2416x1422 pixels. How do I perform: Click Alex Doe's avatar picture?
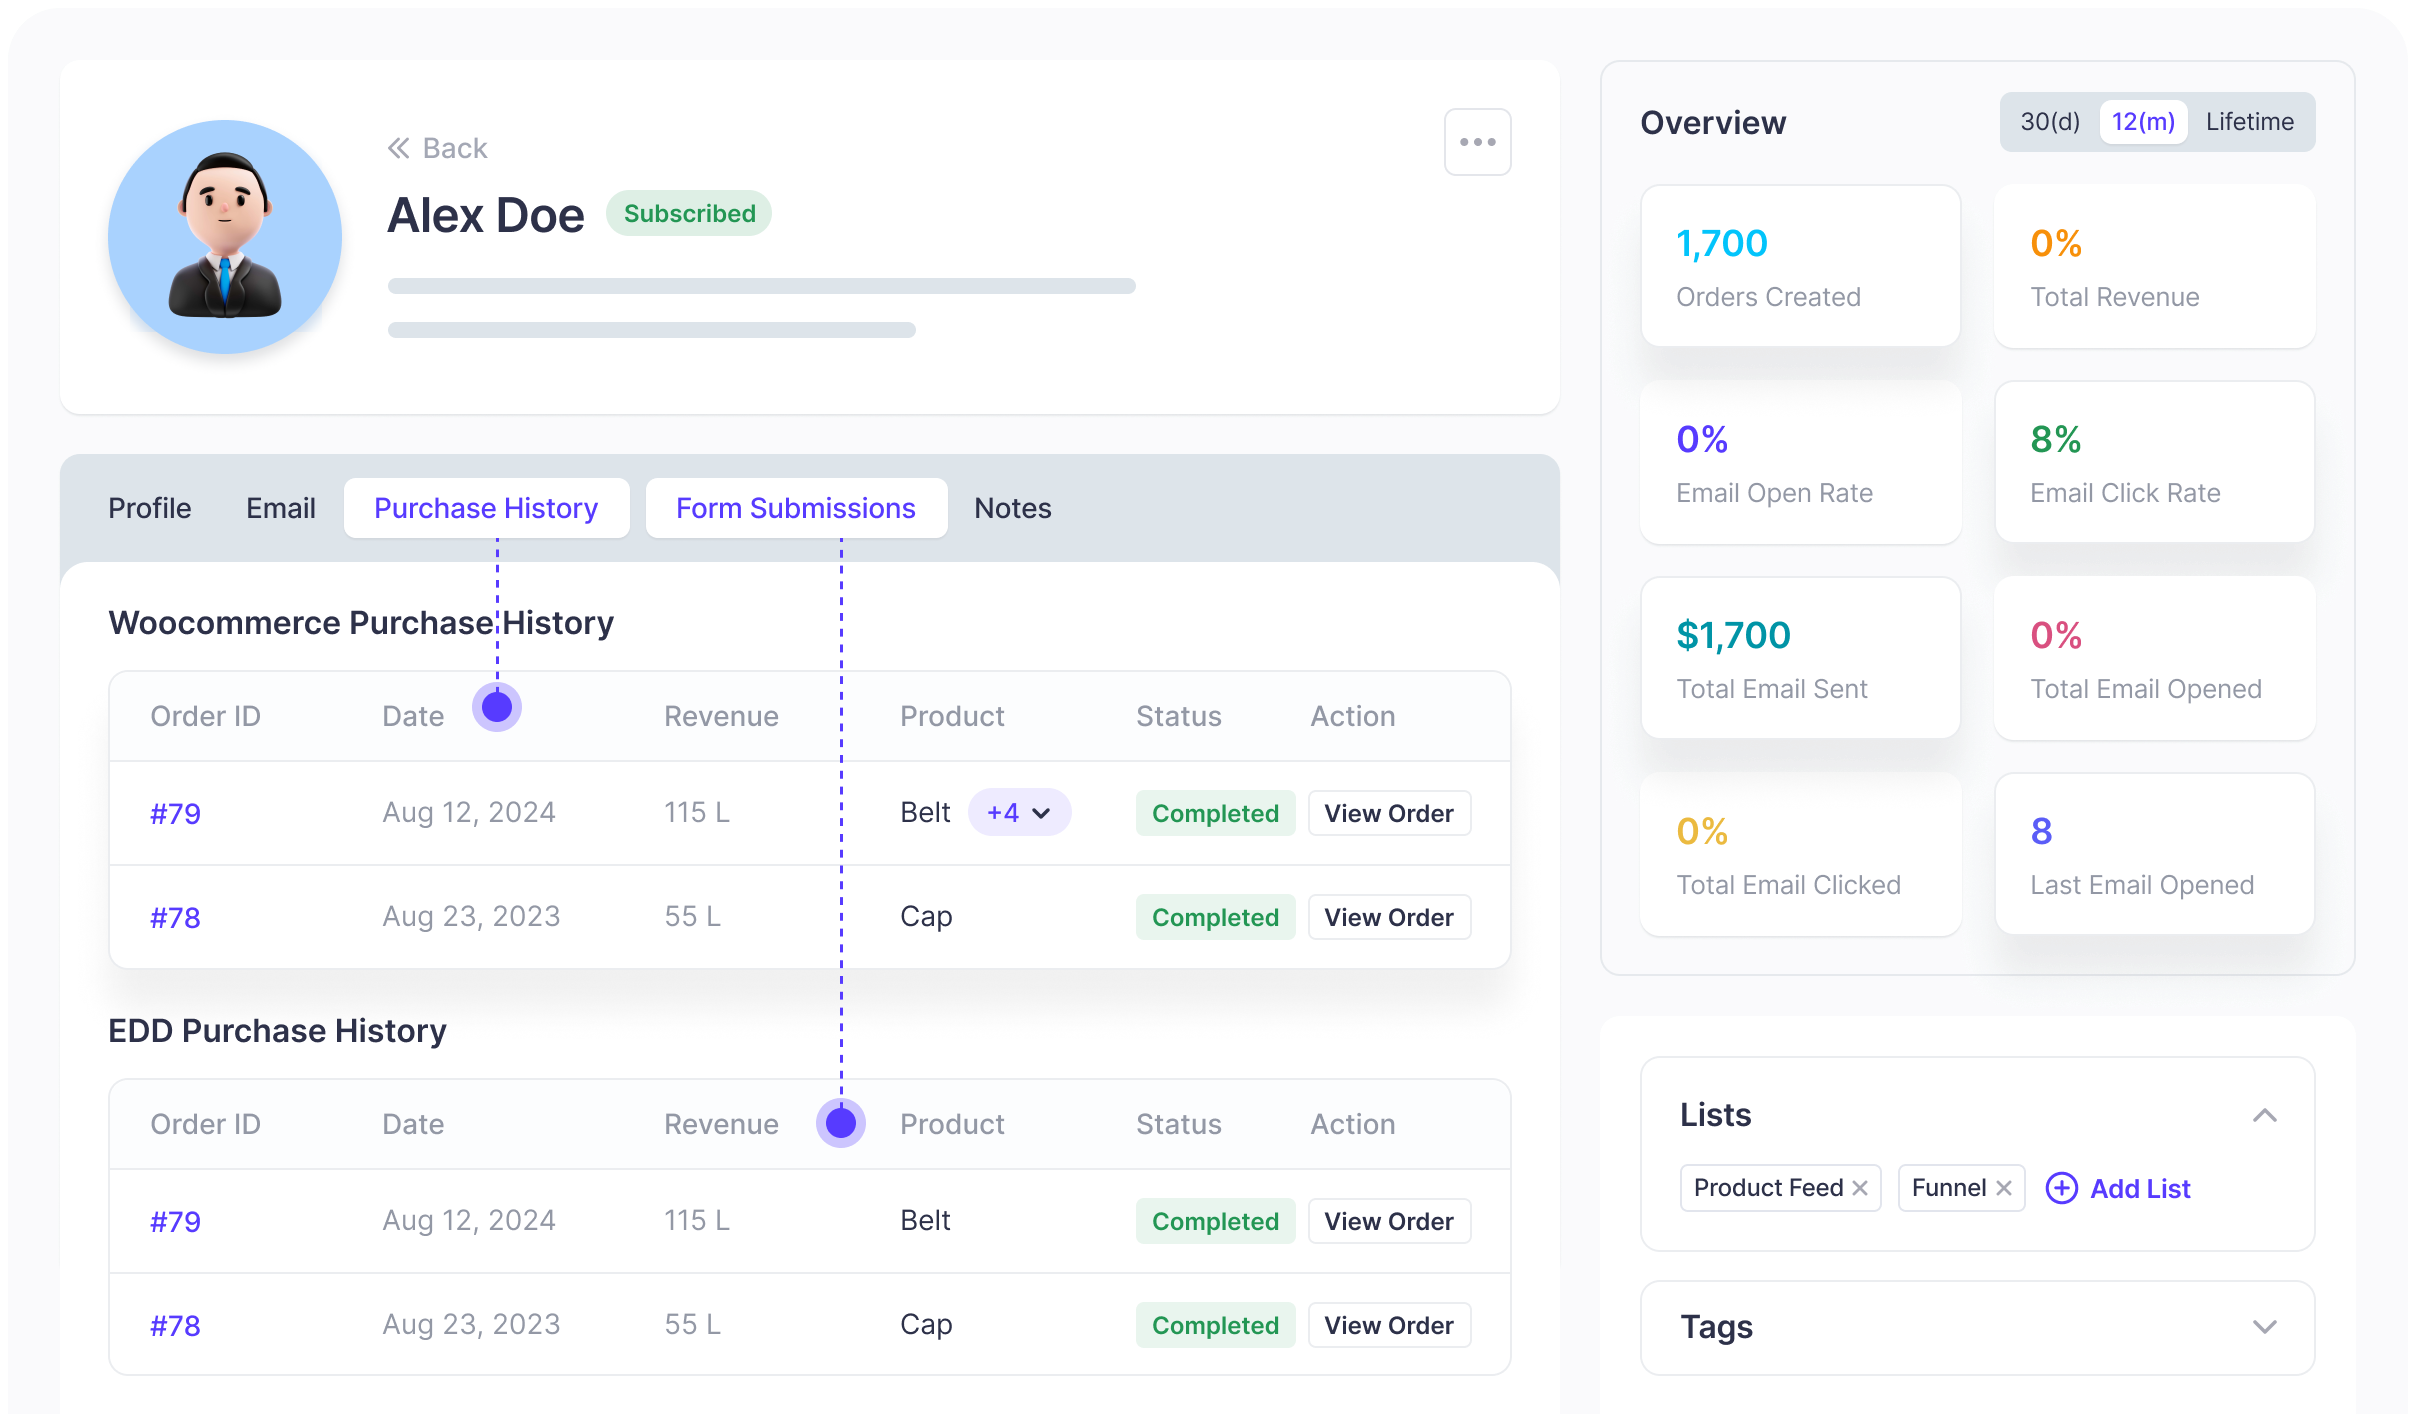click(x=225, y=237)
